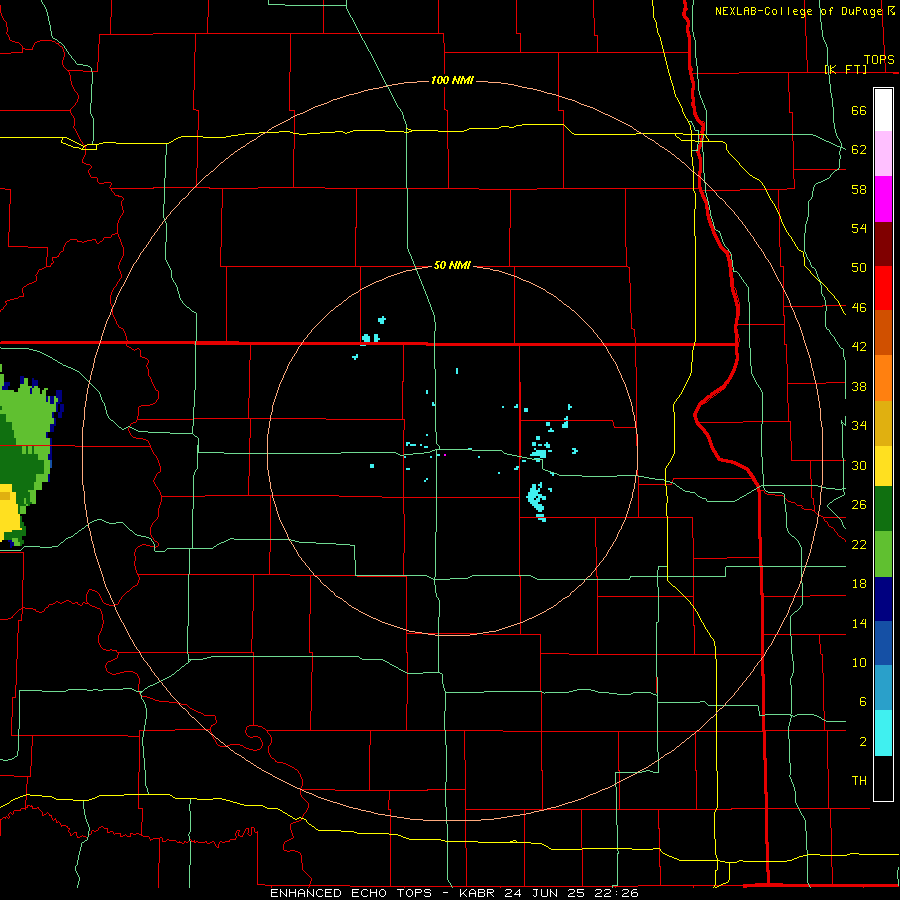
Task: Select the dark green legend swatch
Action: tap(883, 509)
